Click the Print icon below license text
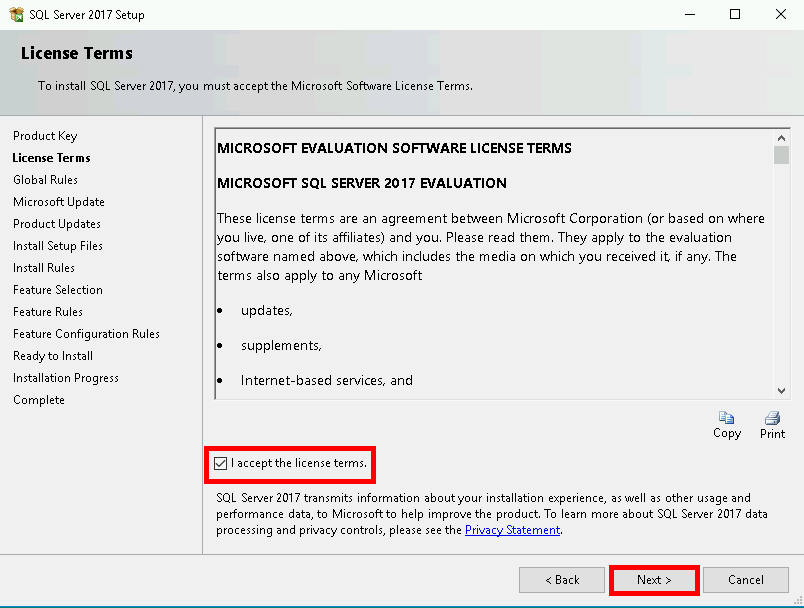This screenshot has height=608, width=804. click(x=772, y=418)
